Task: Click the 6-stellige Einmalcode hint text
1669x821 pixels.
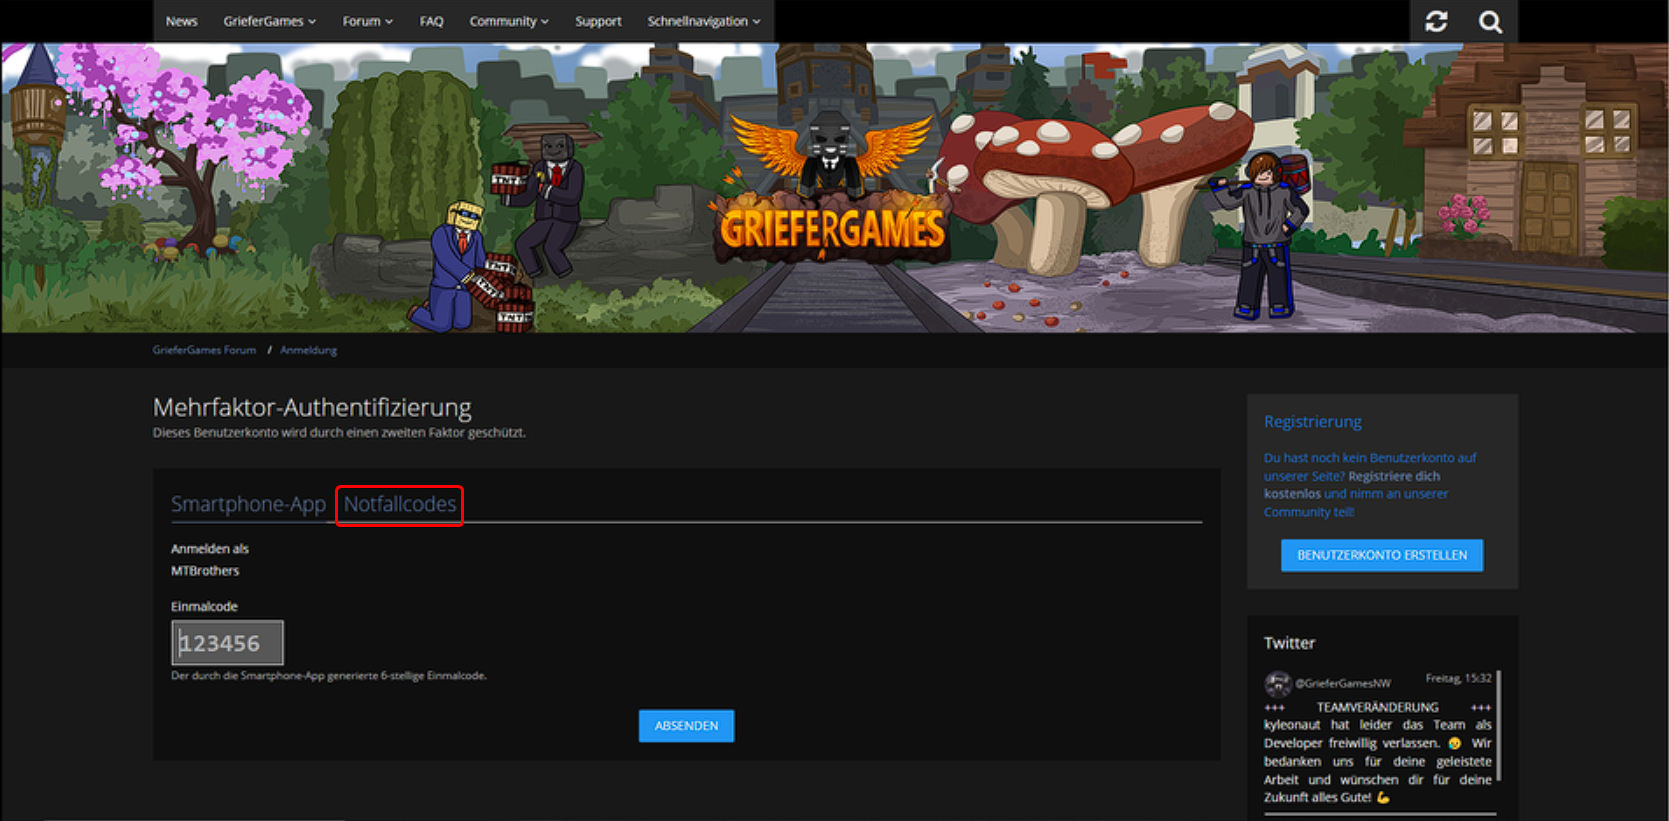Action: [x=328, y=676]
